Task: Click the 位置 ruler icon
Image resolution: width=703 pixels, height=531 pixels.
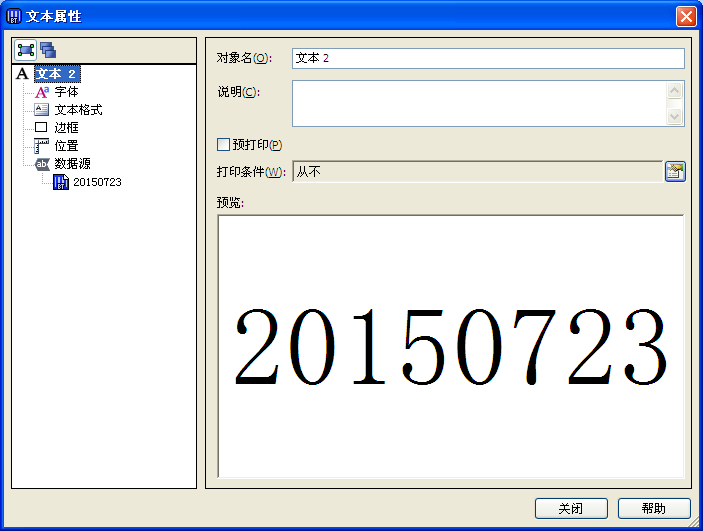Action: pos(41,146)
